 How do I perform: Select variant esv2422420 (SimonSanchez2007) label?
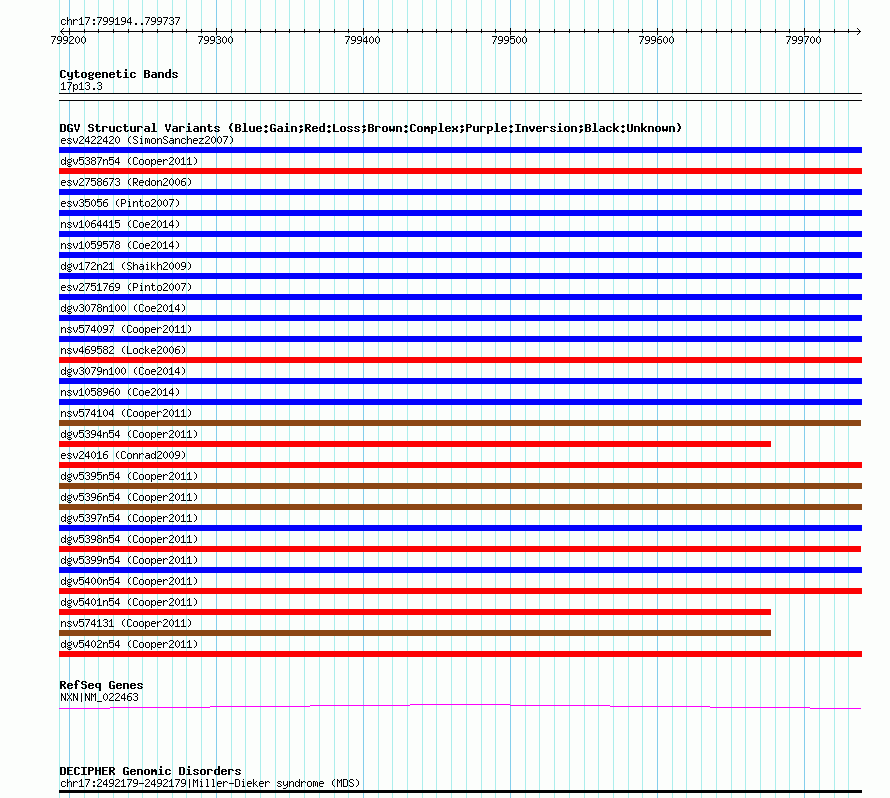[147, 140]
